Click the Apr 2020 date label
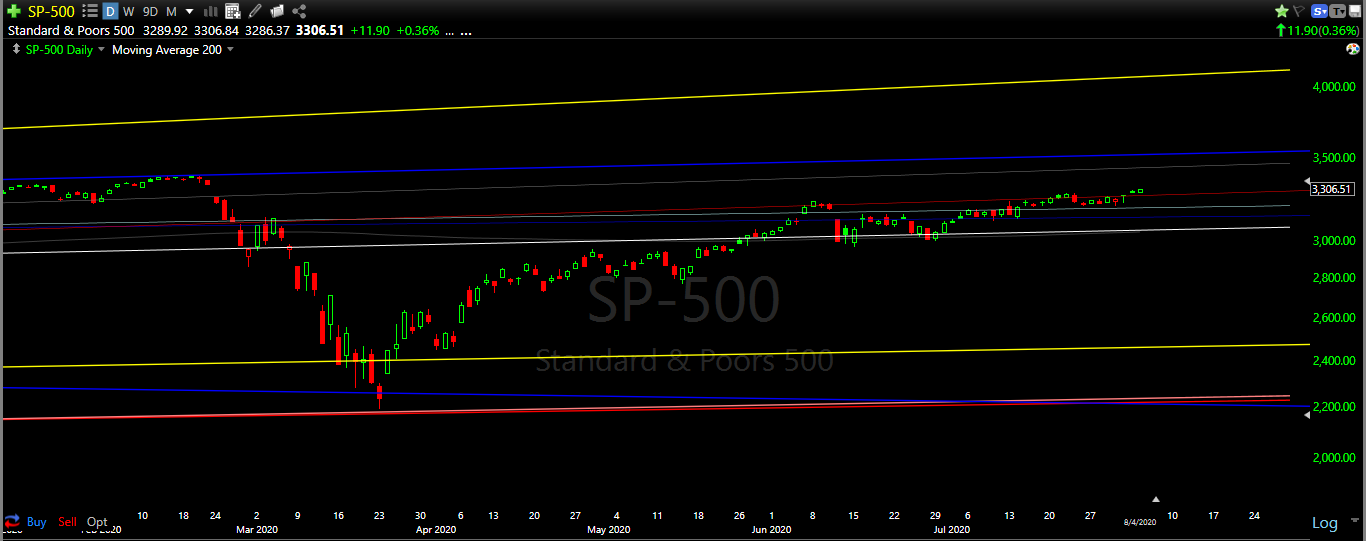This screenshot has width=1366, height=541. (436, 530)
